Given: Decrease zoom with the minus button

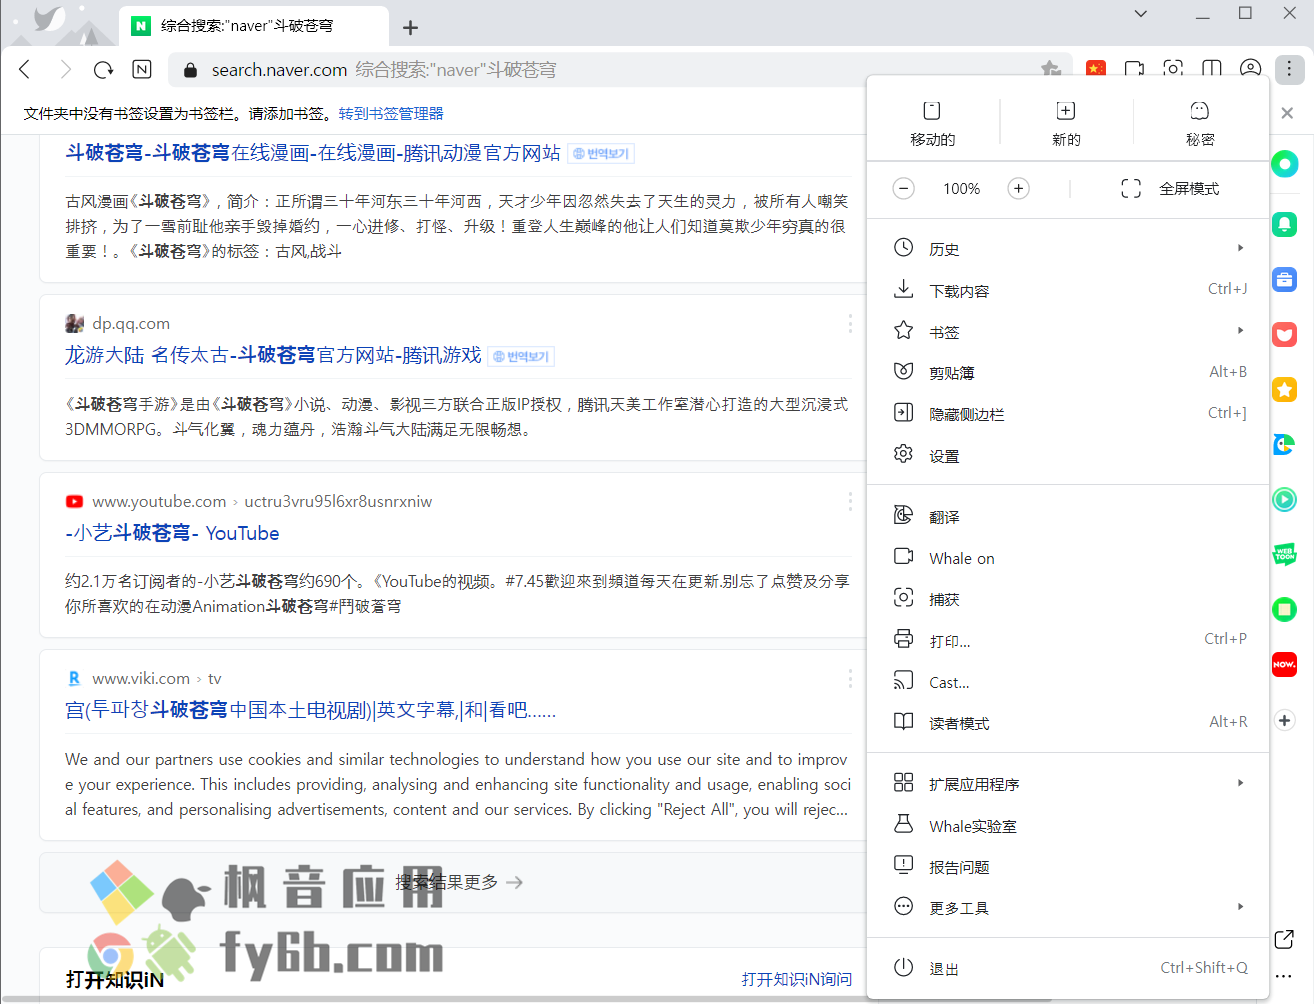Looking at the screenshot, I should (x=903, y=188).
